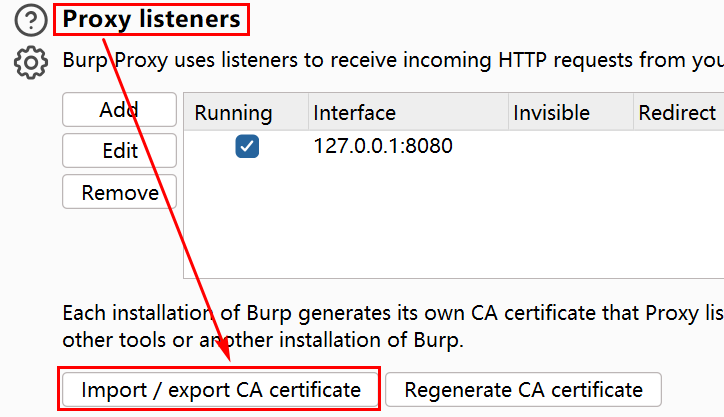The width and height of the screenshot is (724, 417).
Task: Click the Add listener button
Action: 119,109
